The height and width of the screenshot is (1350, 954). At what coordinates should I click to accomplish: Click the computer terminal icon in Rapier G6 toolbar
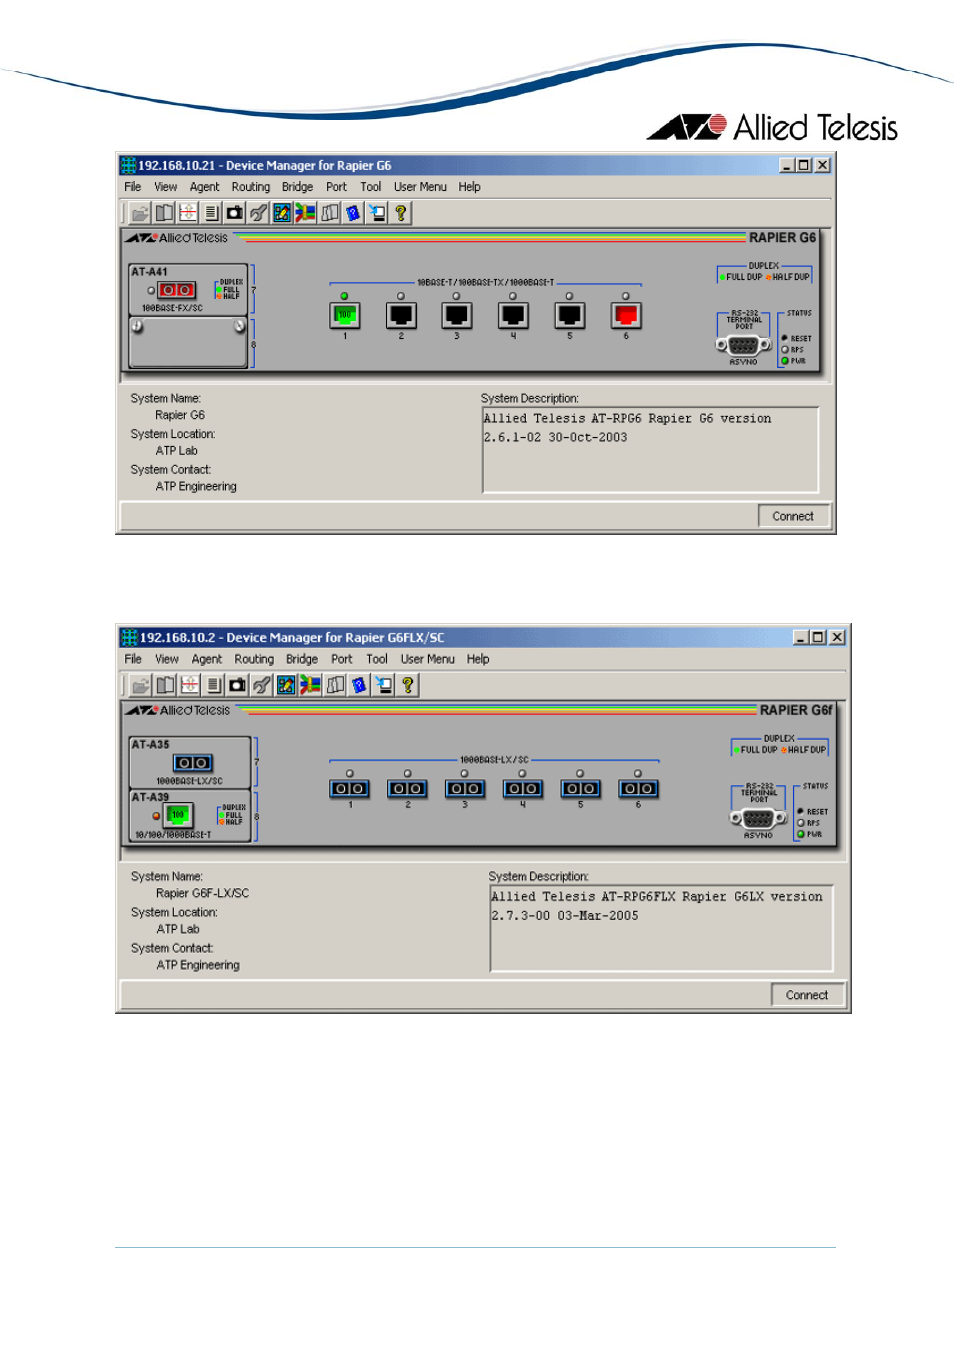coord(377,213)
